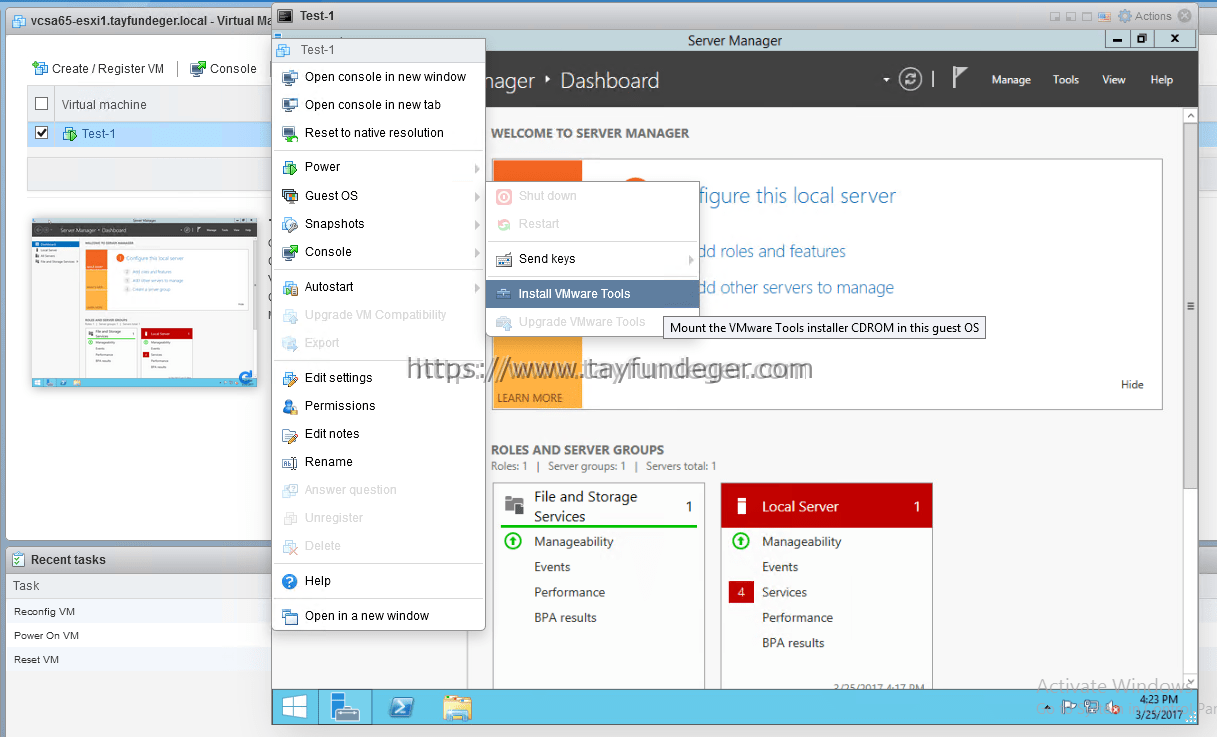Click the 'roles and features' link
The width and height of the screenshot is (1217, 737).
(771, 251)
